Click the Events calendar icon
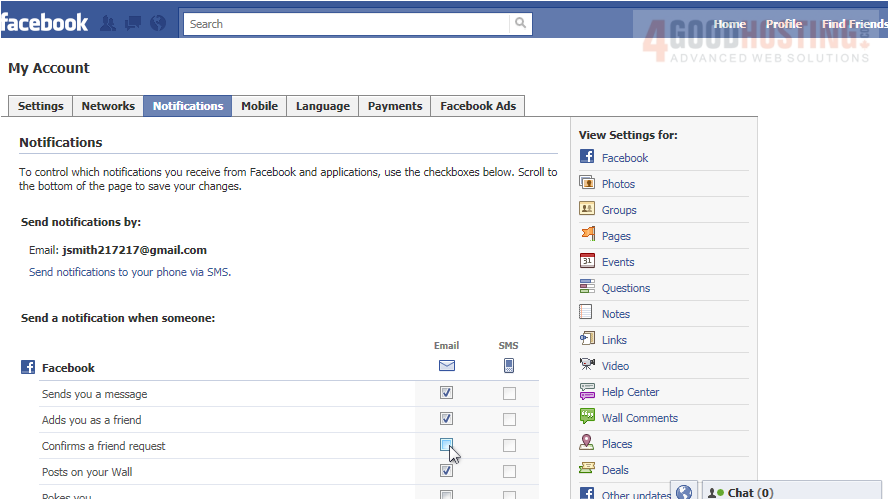 pyautogui.click(x=587, y=261)
